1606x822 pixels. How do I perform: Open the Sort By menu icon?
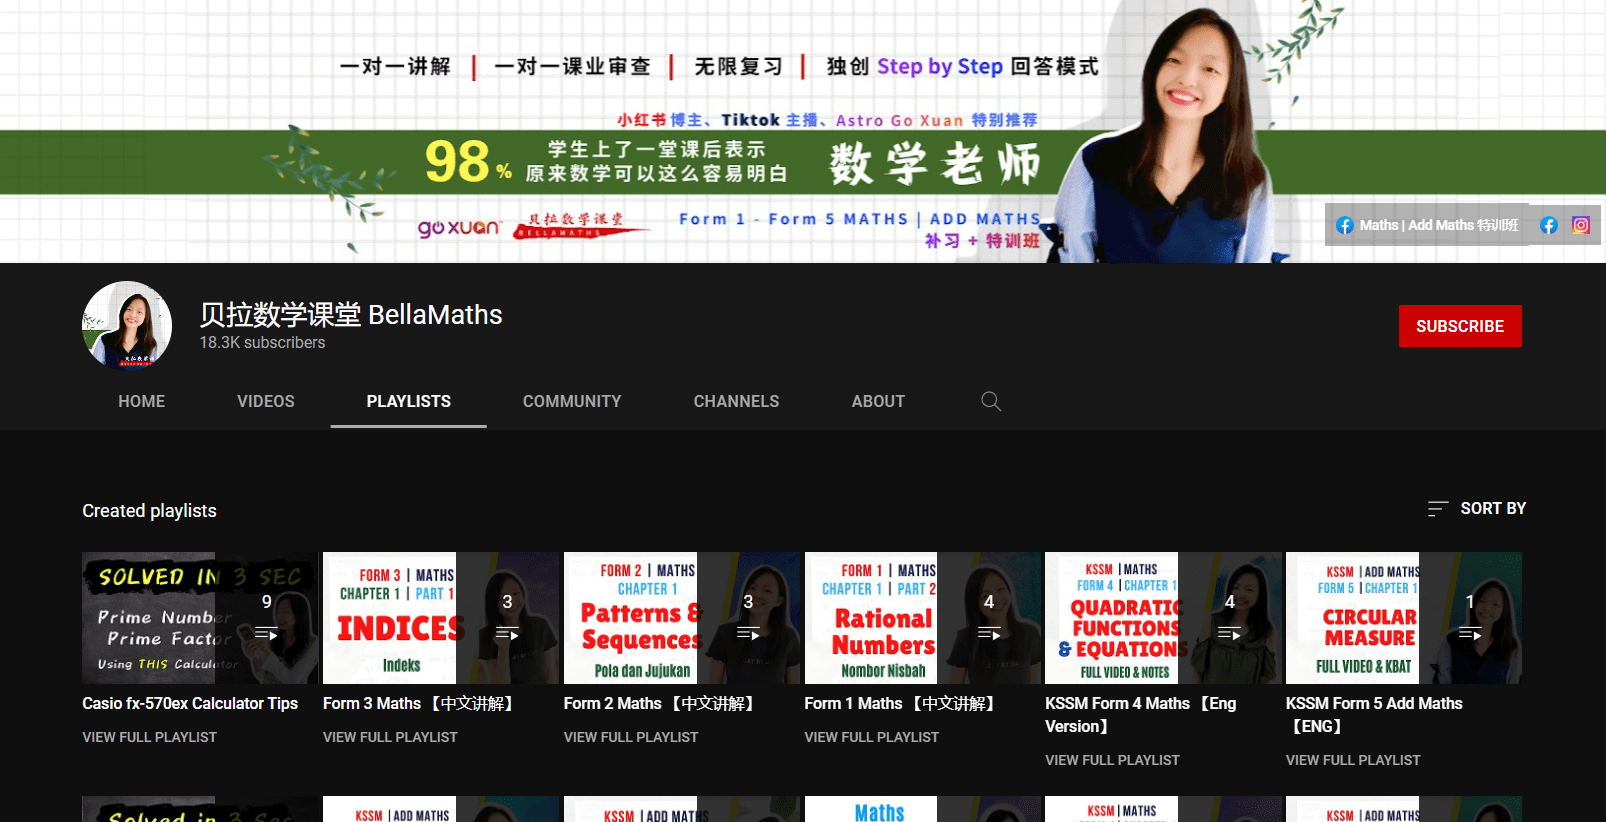1437,509
